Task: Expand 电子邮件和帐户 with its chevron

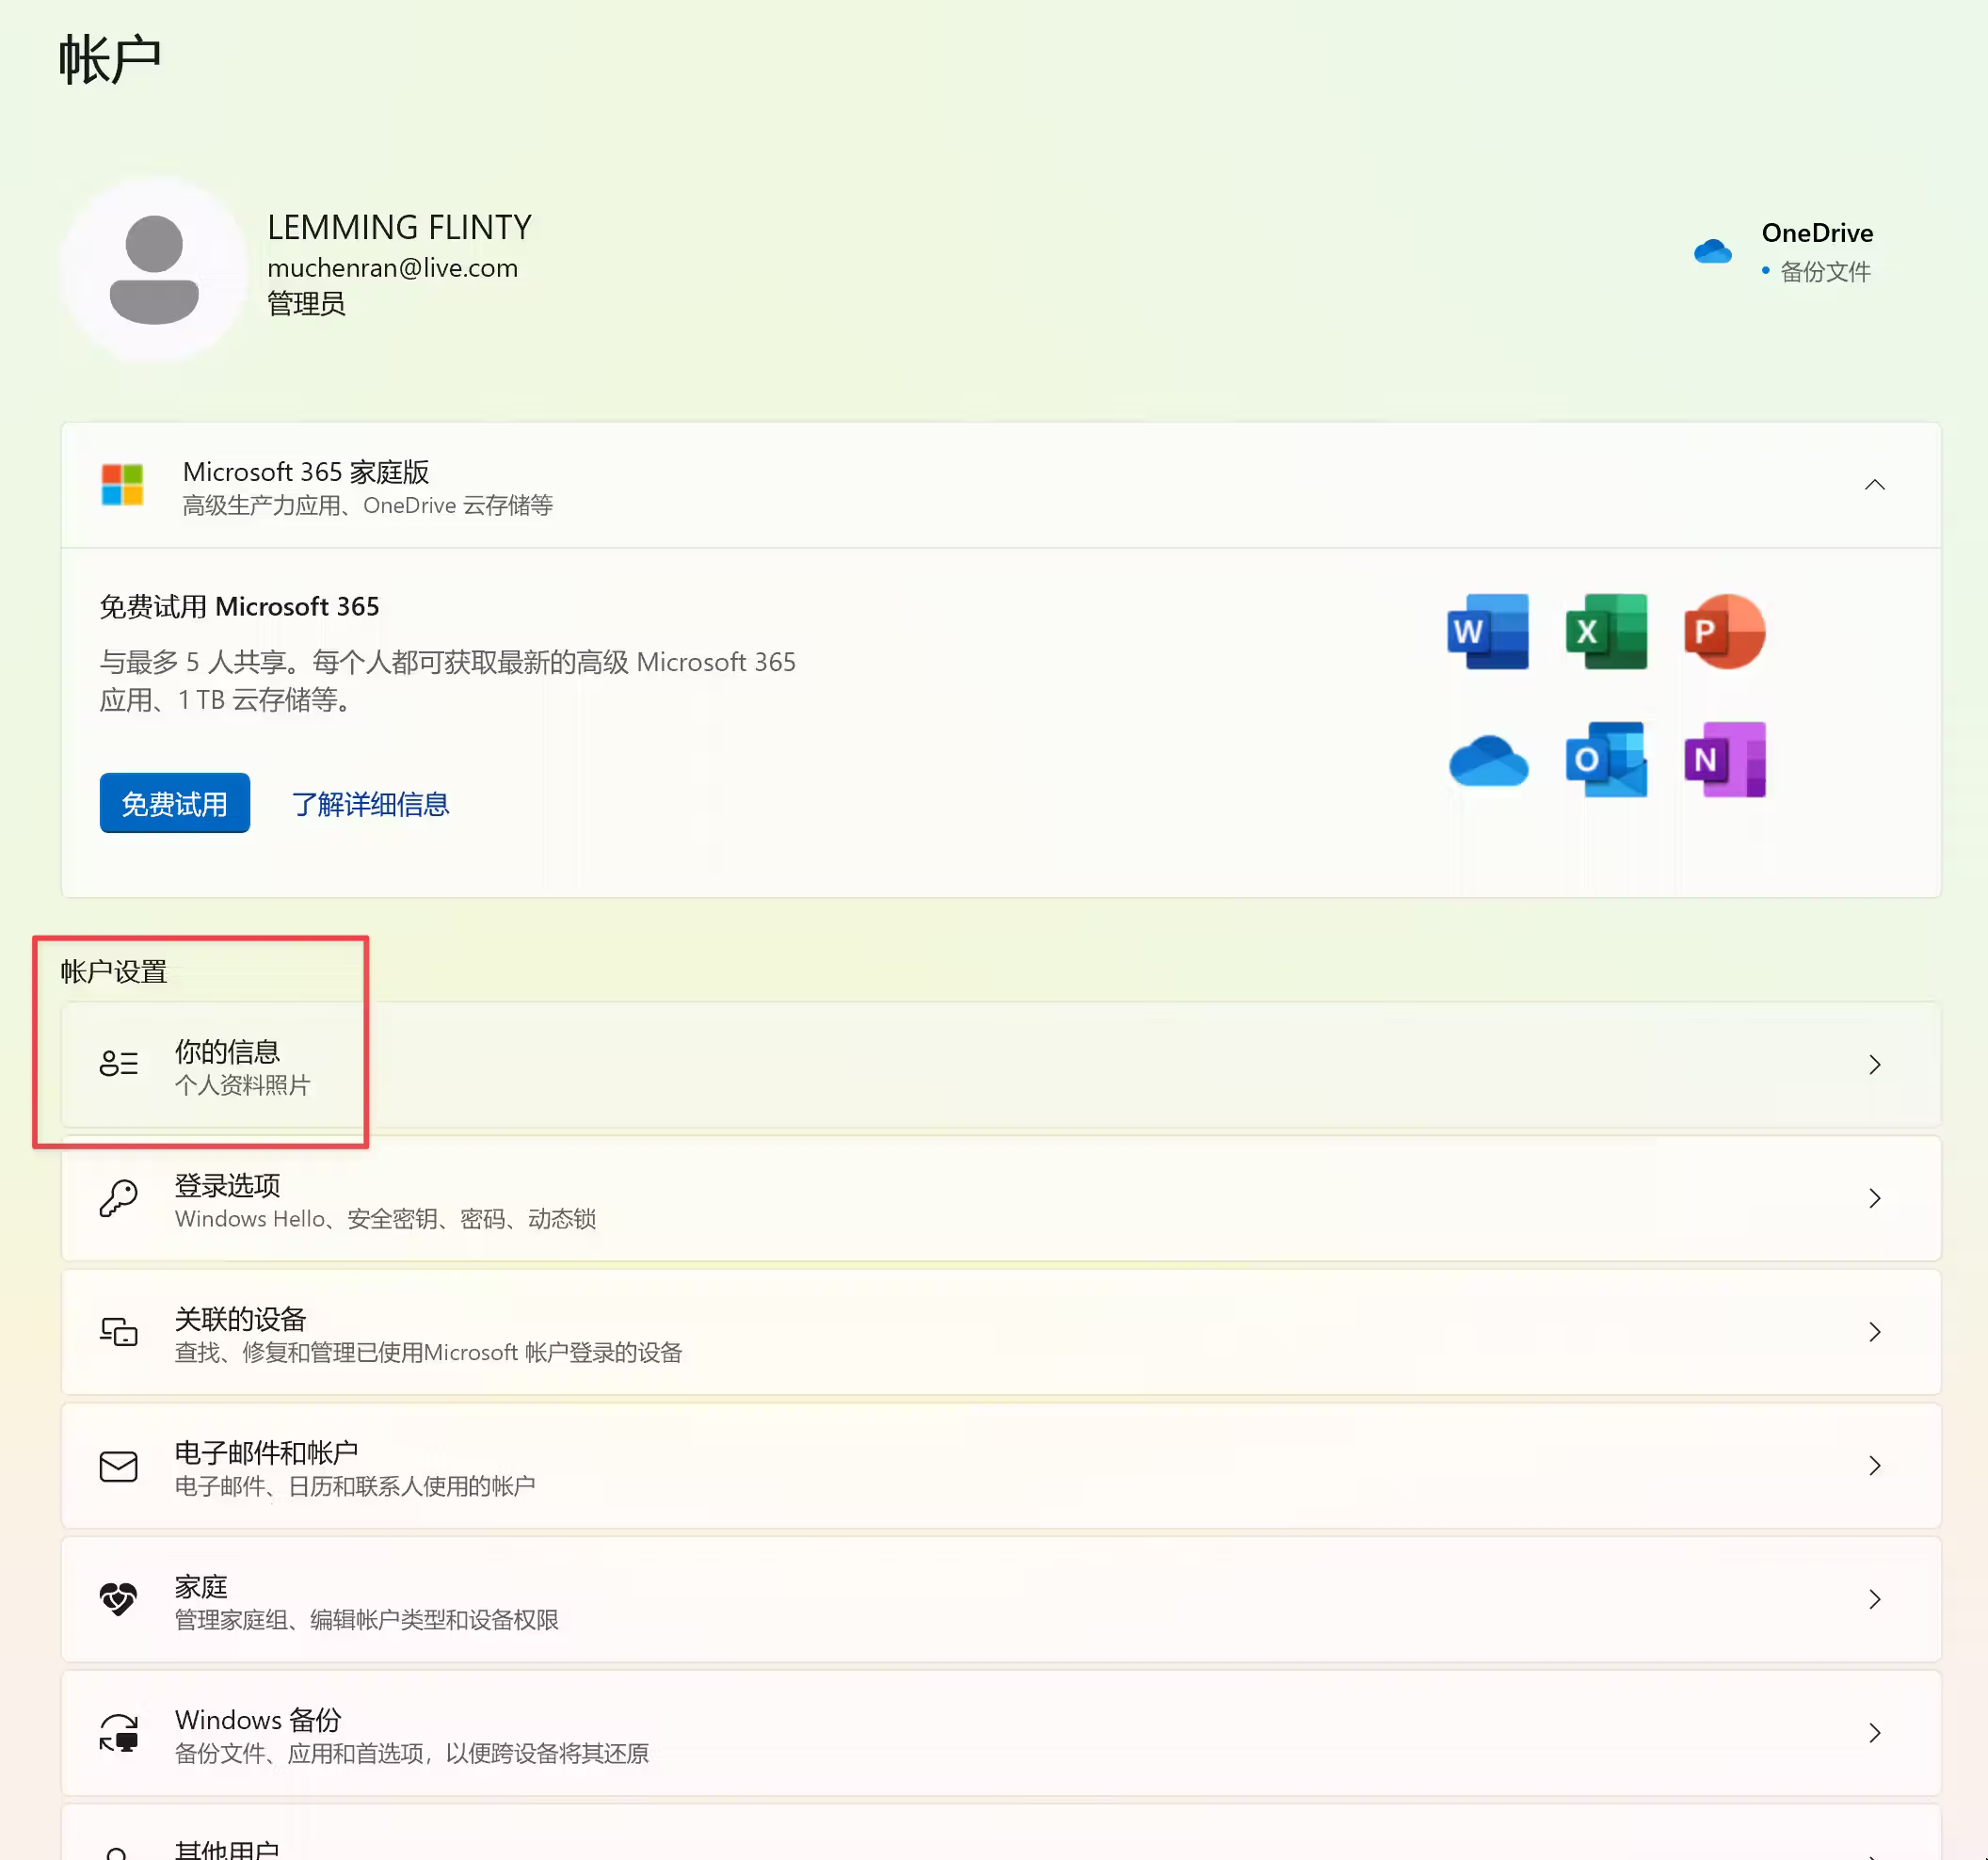Action: (1874, 1466)
